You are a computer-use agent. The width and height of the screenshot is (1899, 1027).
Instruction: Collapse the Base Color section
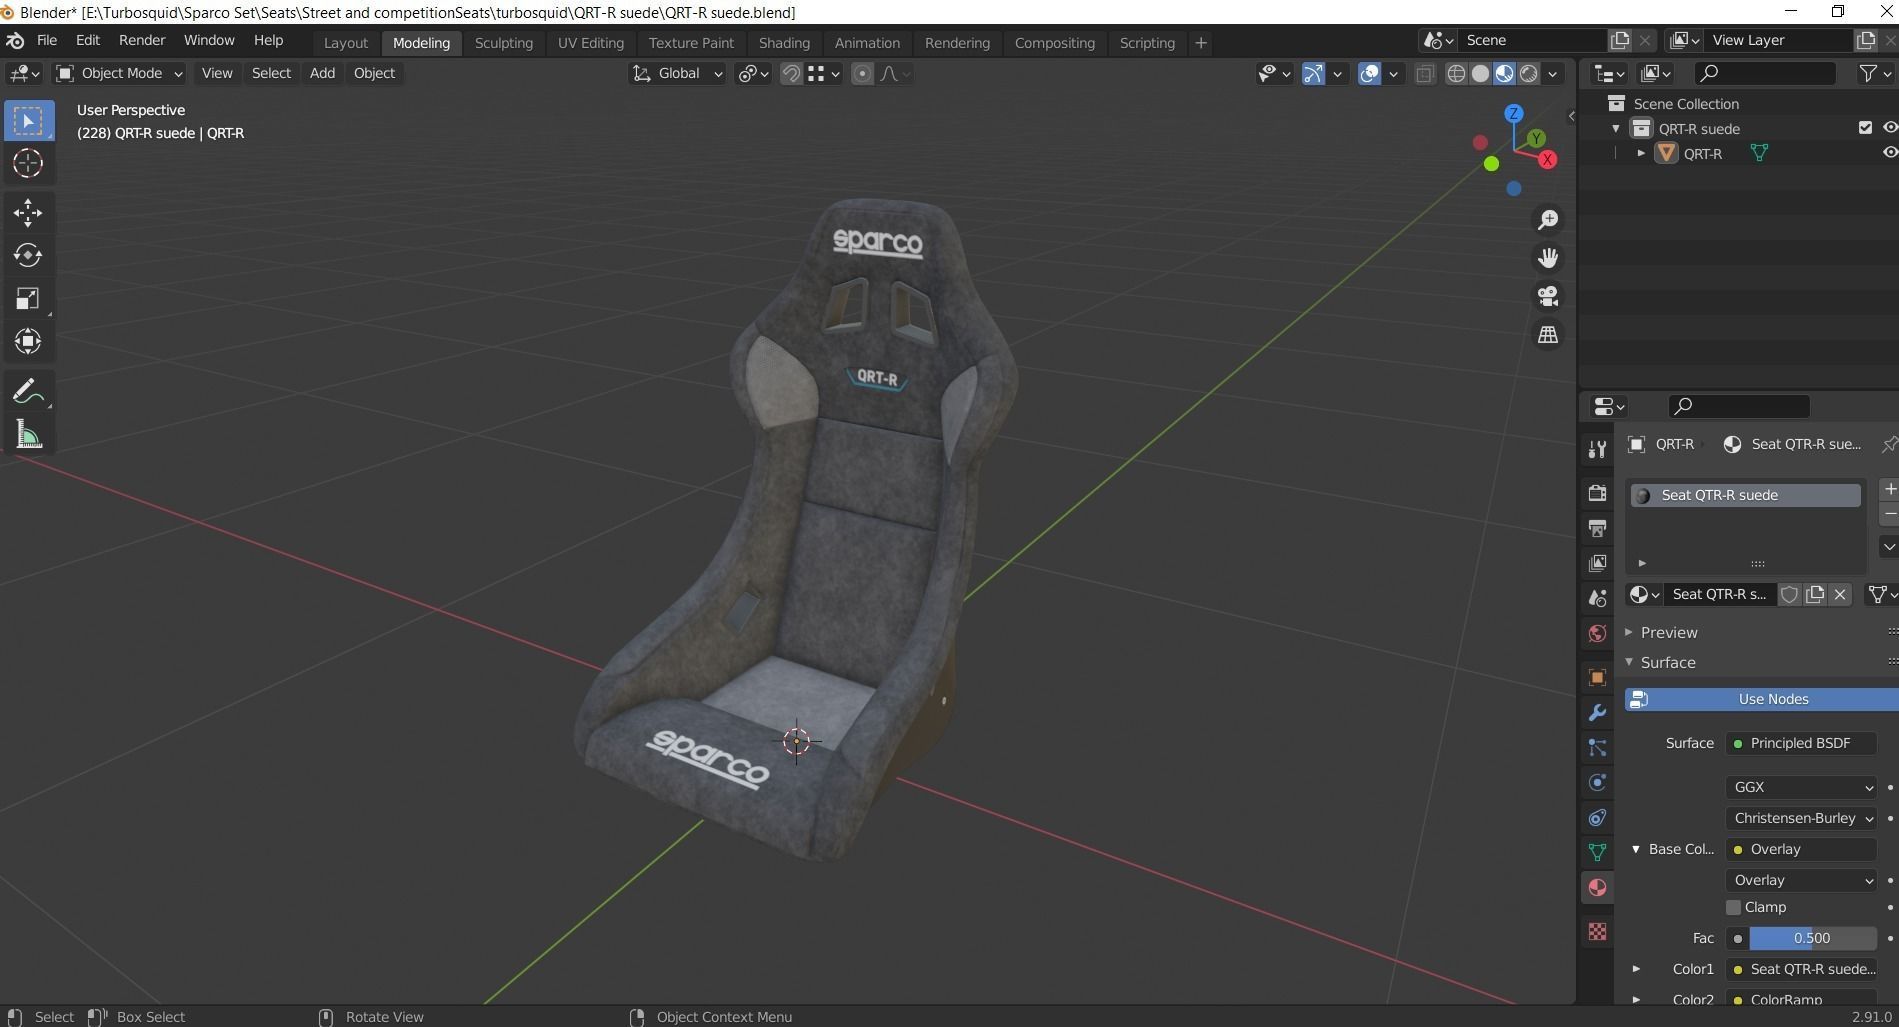pyautogui.click(x=1636, y=849)
